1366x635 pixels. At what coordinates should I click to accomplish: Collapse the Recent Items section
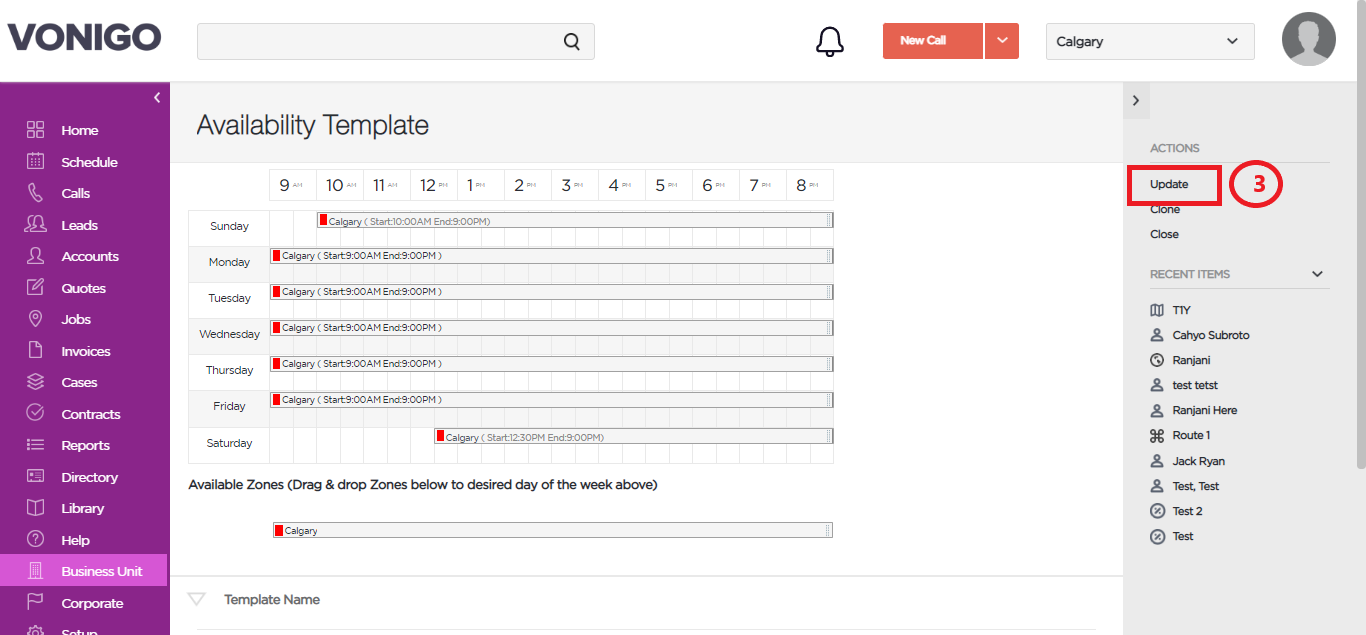click(1317, 274)
